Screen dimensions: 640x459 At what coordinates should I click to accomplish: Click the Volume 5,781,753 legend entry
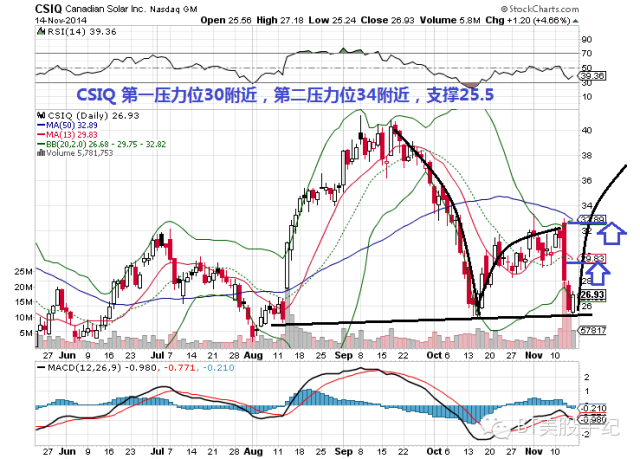tap(80, 153)
